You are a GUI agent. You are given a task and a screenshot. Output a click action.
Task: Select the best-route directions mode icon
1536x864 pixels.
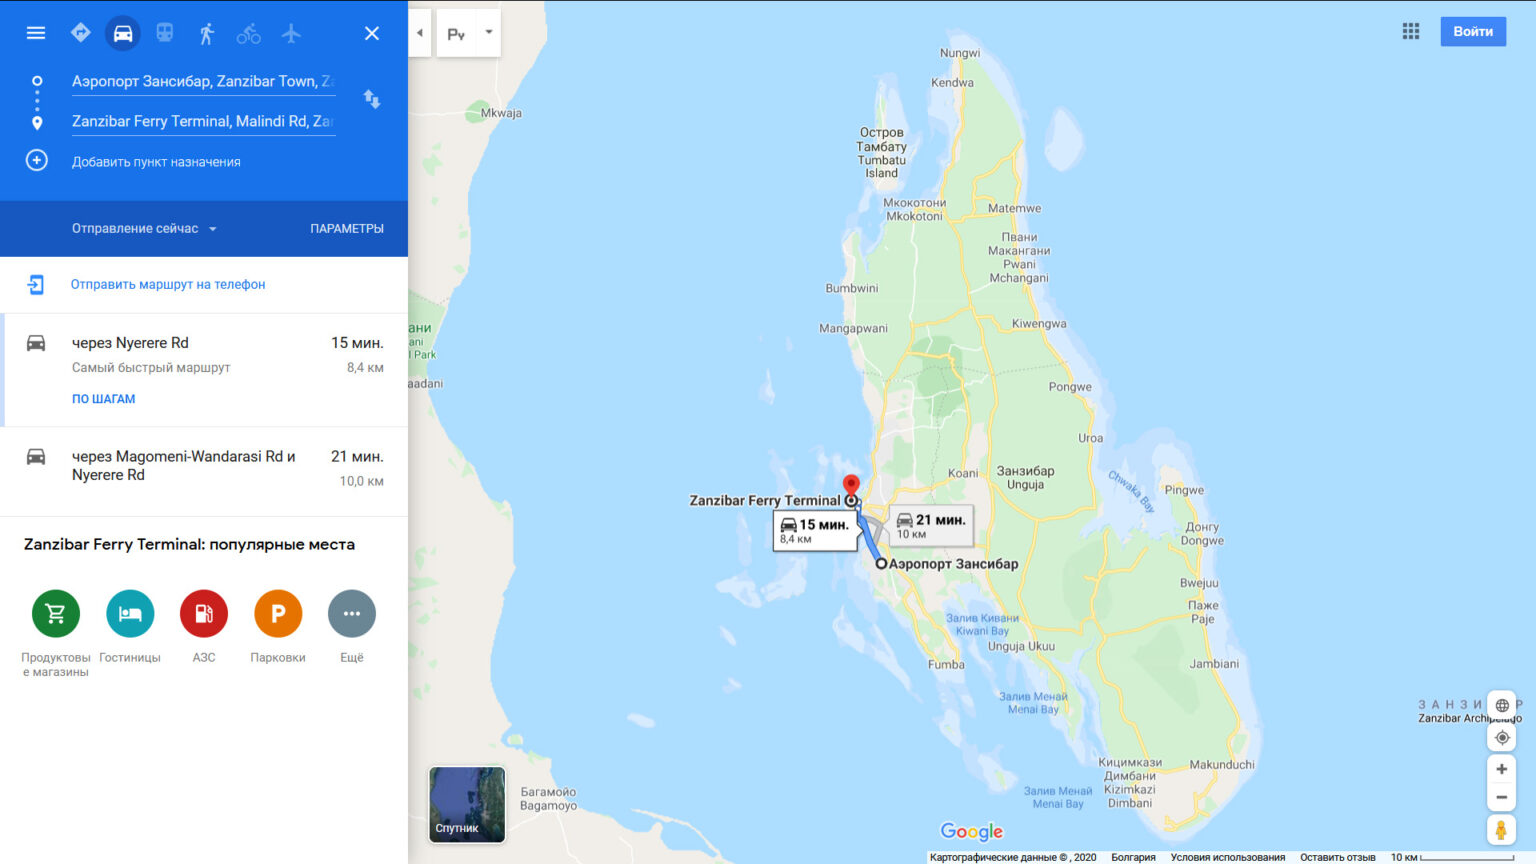pyautogui.click(x=81, y=33)
